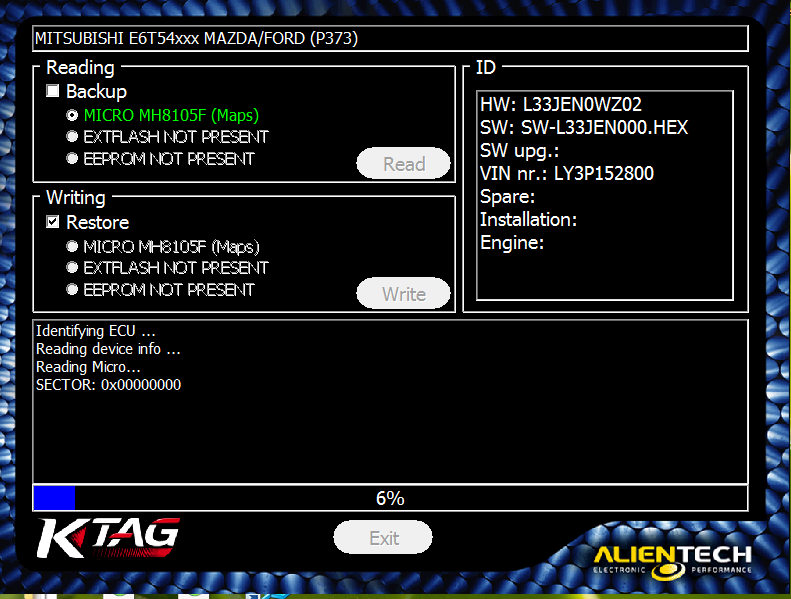
Task: Click the SW upg.: line in ID box
Action: tap(519, 151)
